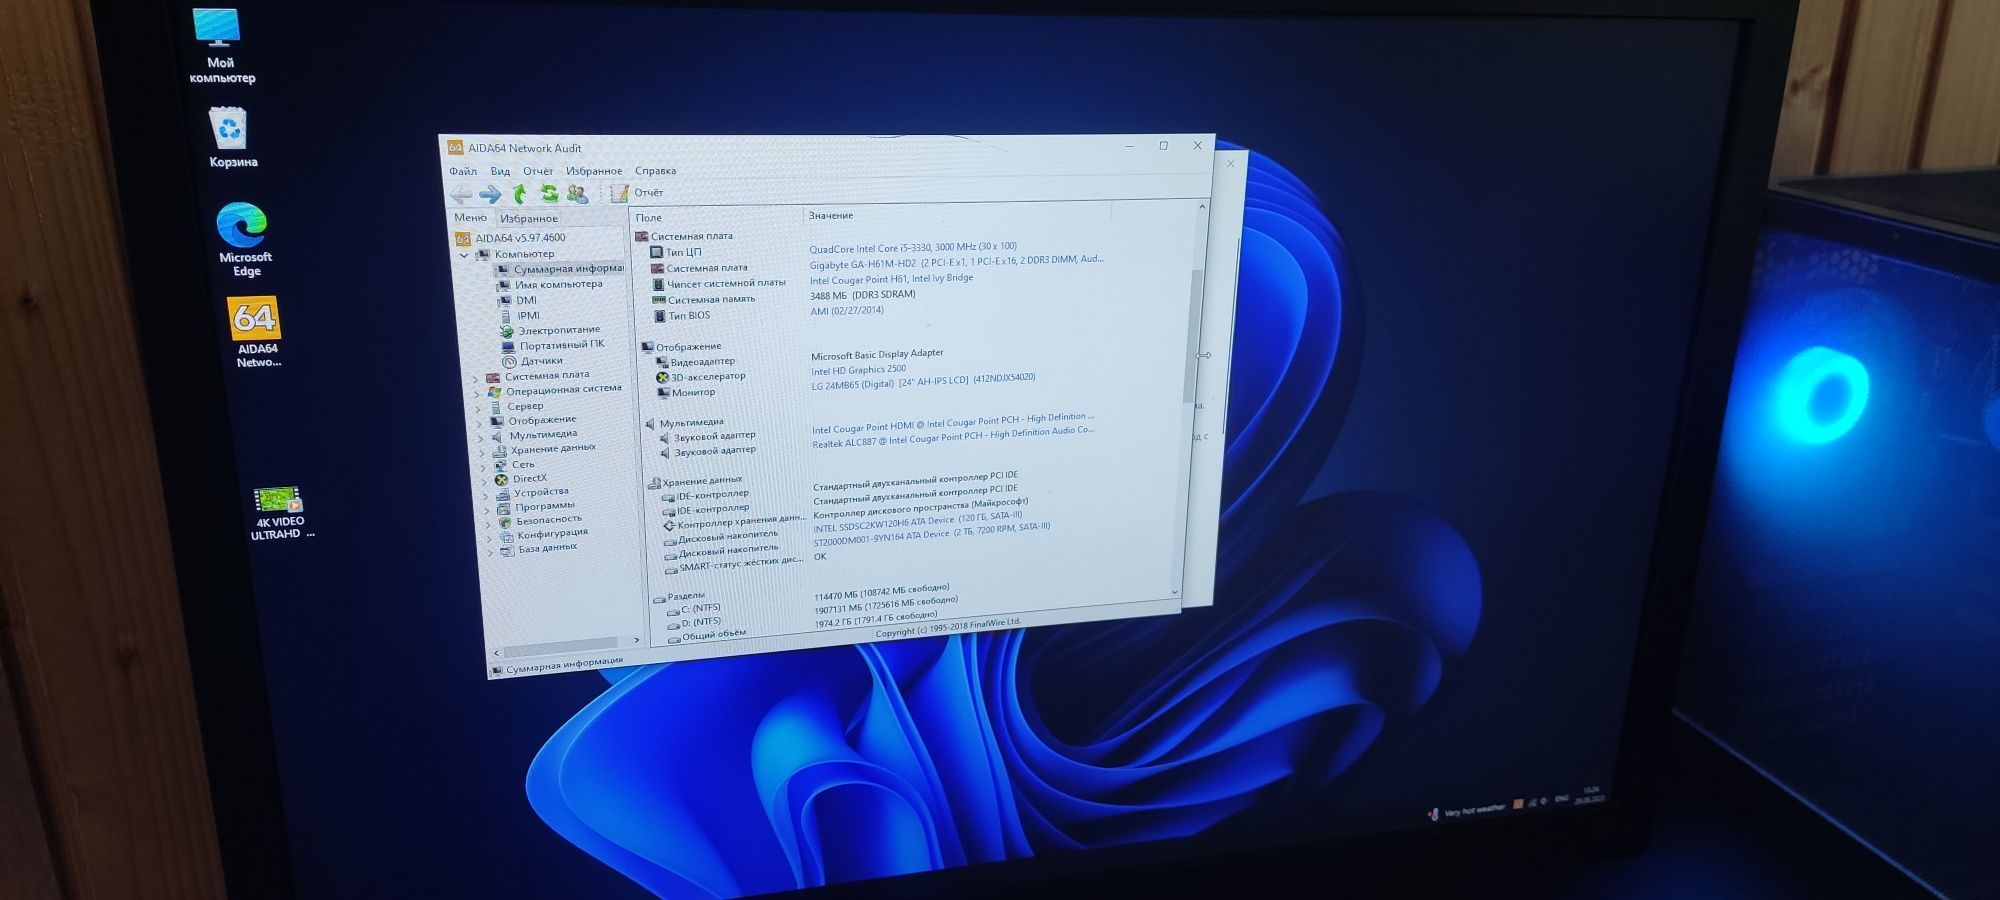
Task: Select Портативный ПК in the tree
Action: pos(553,345)
